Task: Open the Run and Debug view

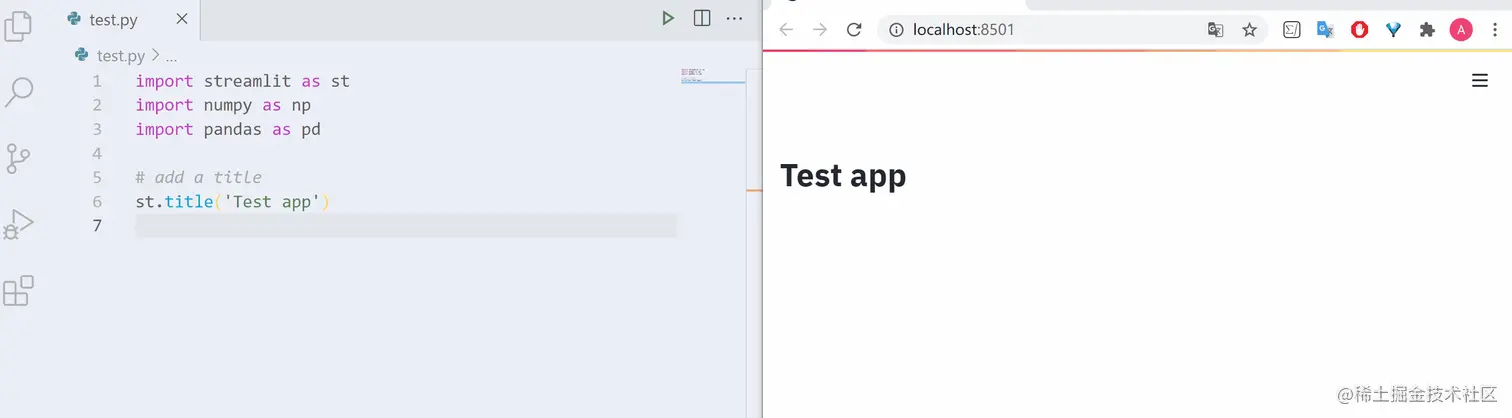Action: (18, 225)
